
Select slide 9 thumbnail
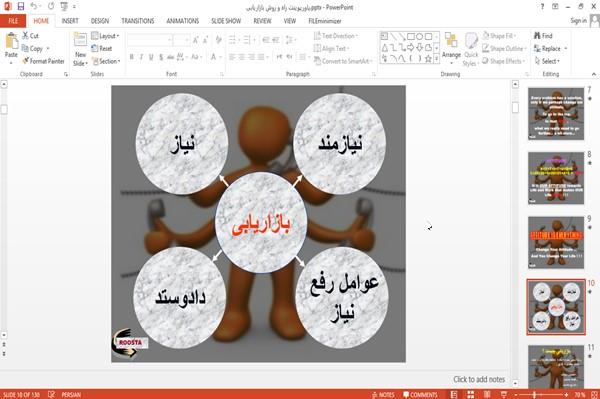[x=556, y=242]
